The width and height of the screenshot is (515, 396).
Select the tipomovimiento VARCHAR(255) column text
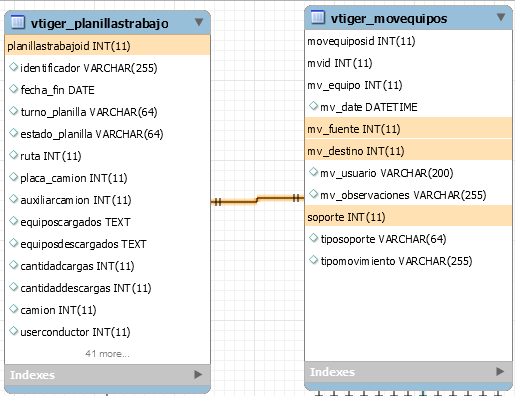tap(396, 261)
